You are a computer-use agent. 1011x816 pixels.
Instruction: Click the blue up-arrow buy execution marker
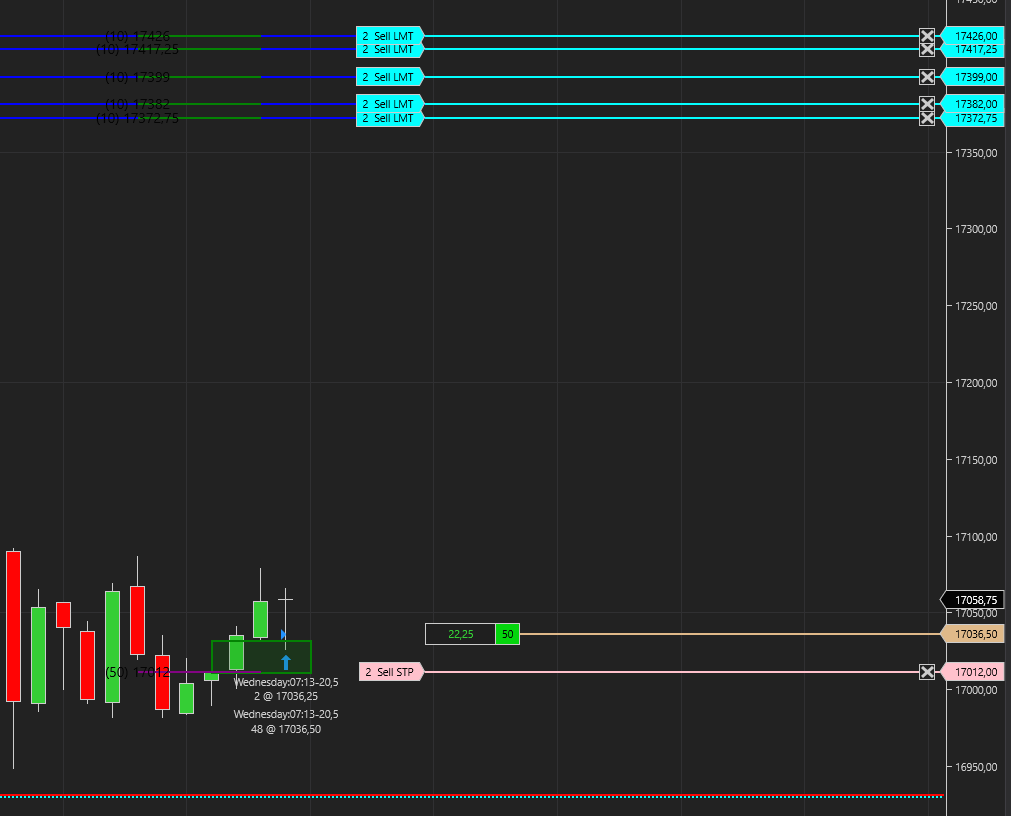286,662
